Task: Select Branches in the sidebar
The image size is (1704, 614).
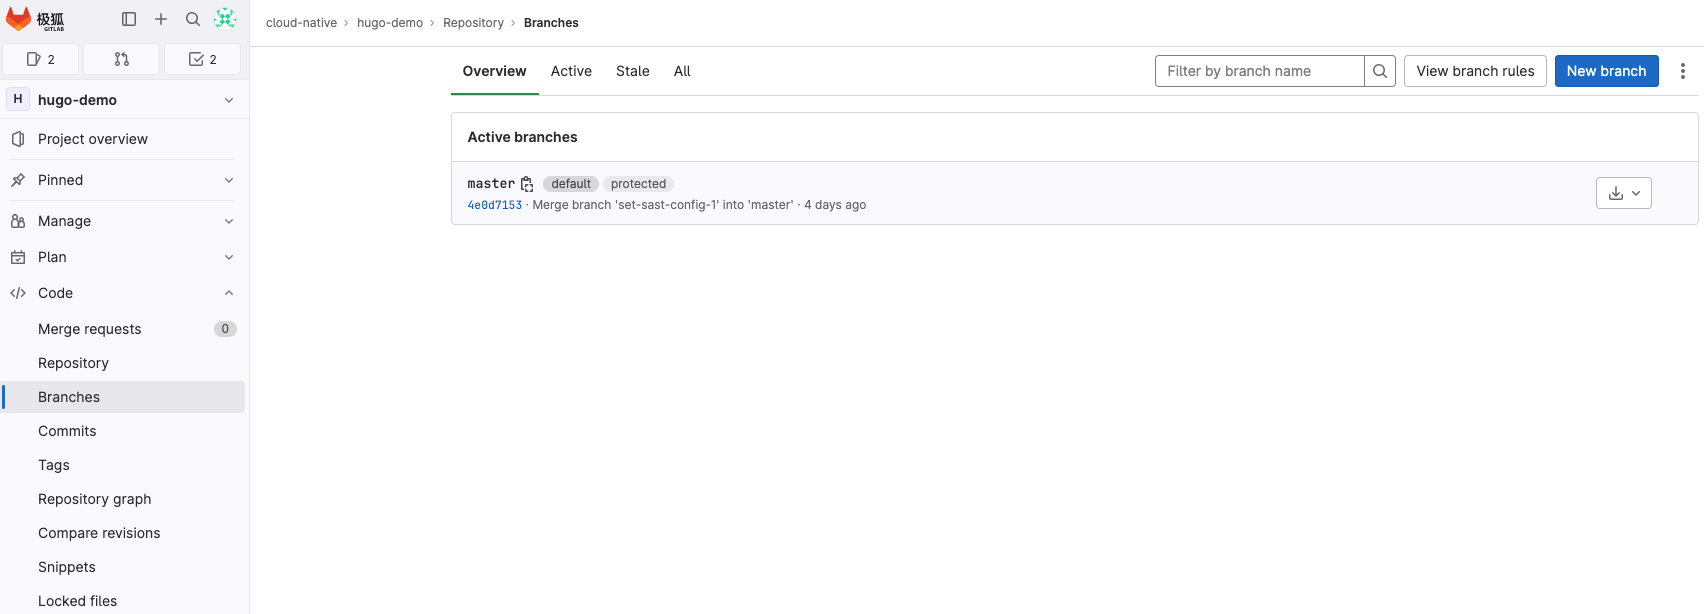Action: (x=124, y=397)
